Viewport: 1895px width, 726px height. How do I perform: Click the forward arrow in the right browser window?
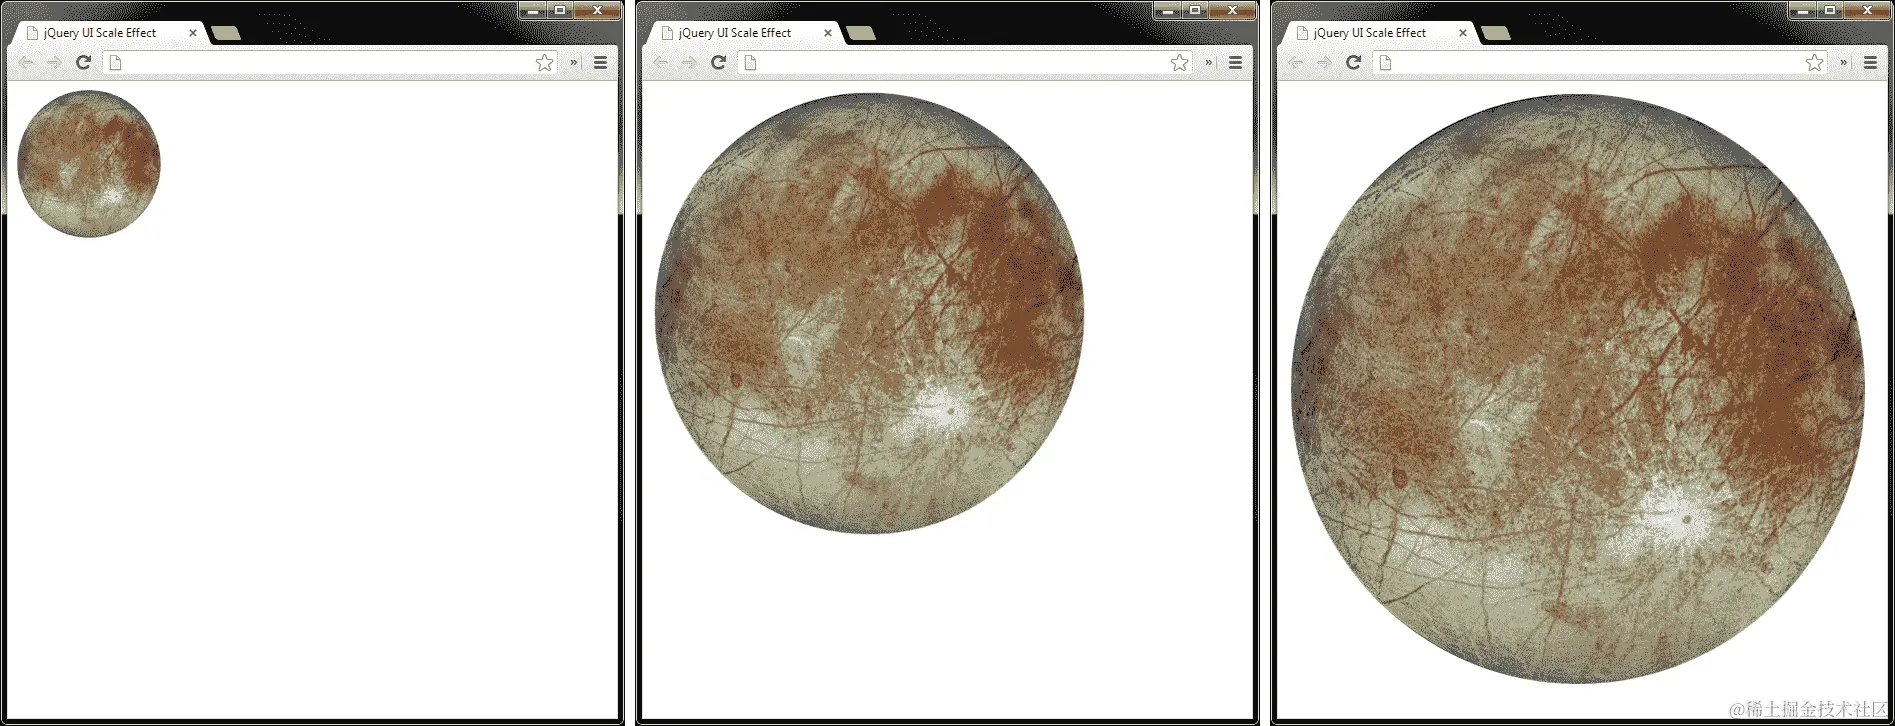click(x=1324, y=62)
